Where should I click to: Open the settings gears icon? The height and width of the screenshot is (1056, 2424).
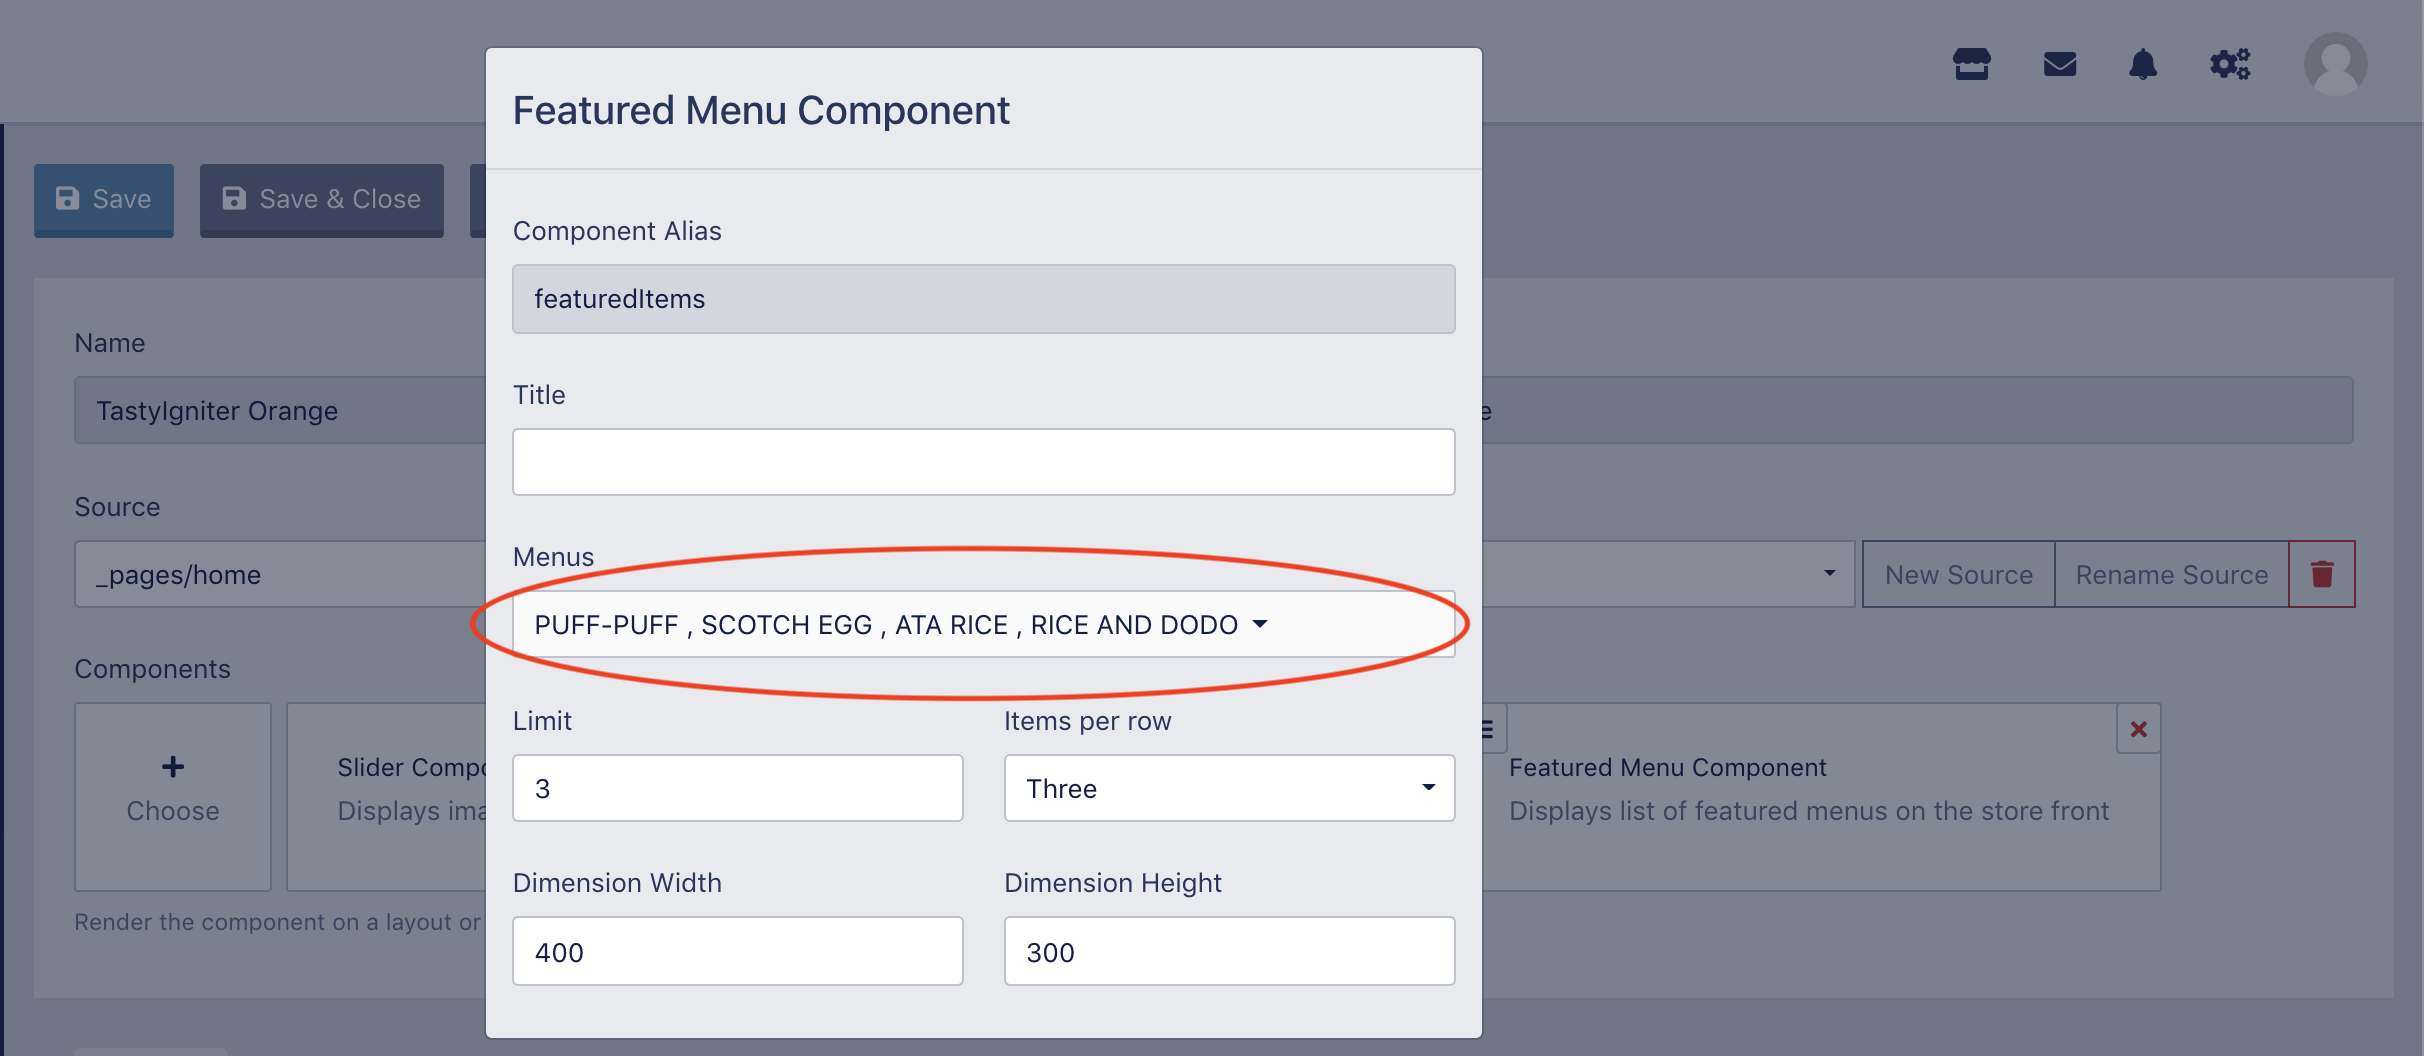tap(2229, 64)
